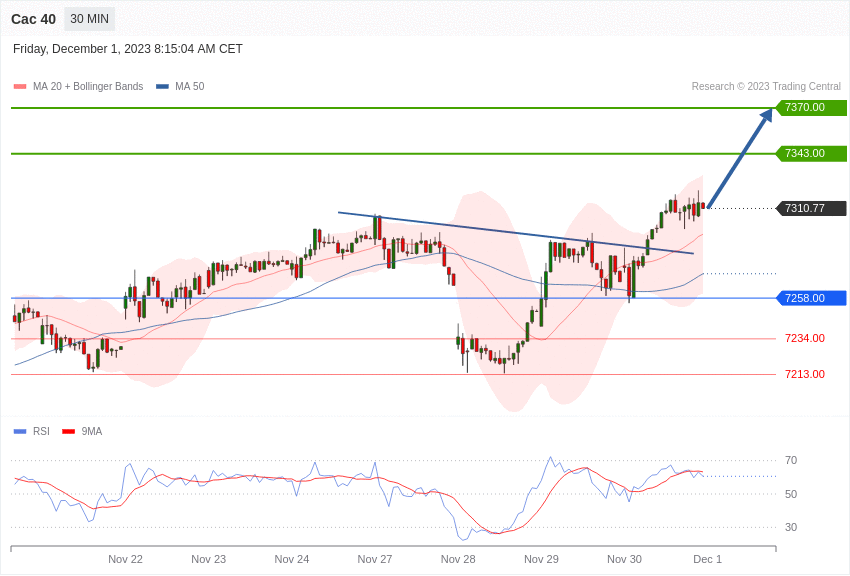Click the RSI 30 level label
850x576 pixels.
pyautogui.click(x=791, y=527)
